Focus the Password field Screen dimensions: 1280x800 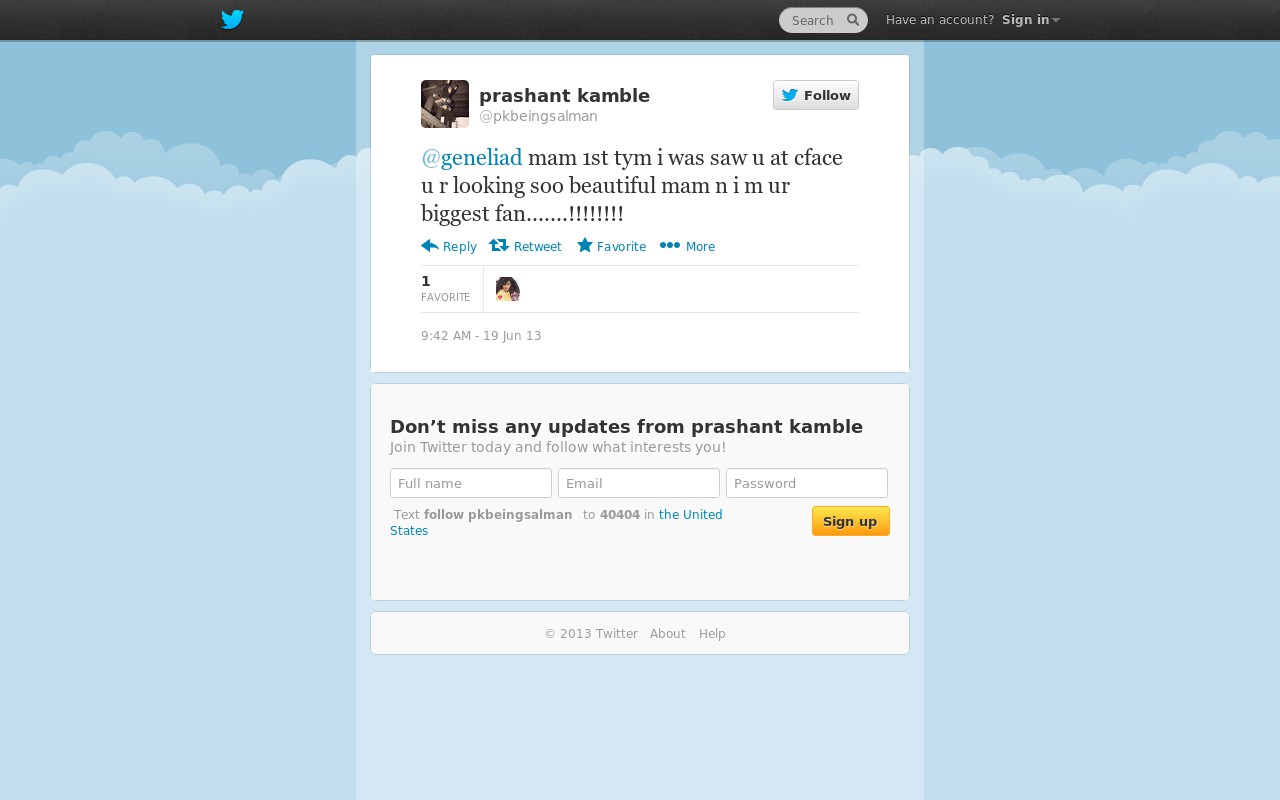click(807, 483)
